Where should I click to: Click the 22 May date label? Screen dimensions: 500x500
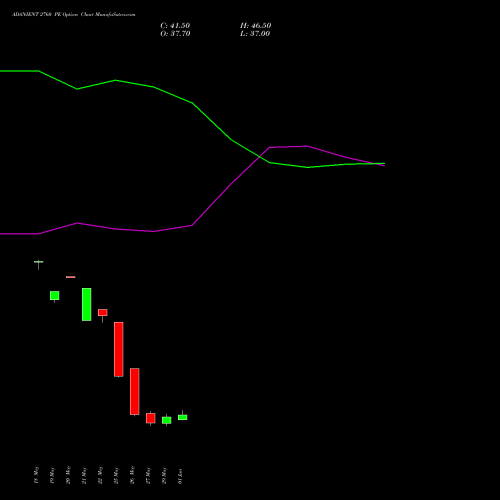click(x=100, y=475)
